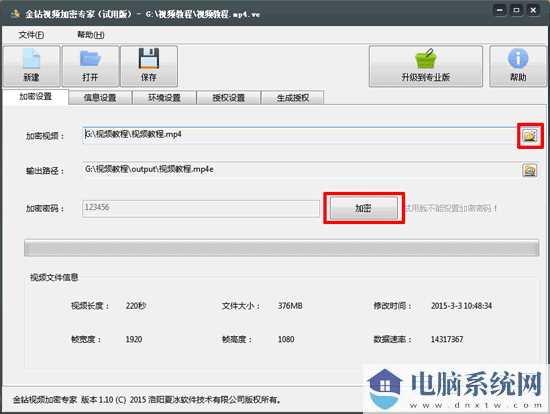Image resolution: width=550 pixels, height=414 pixels.
Task: Open the 文件(F) menu
Action: pyautogui.click(x=31, y=35)
